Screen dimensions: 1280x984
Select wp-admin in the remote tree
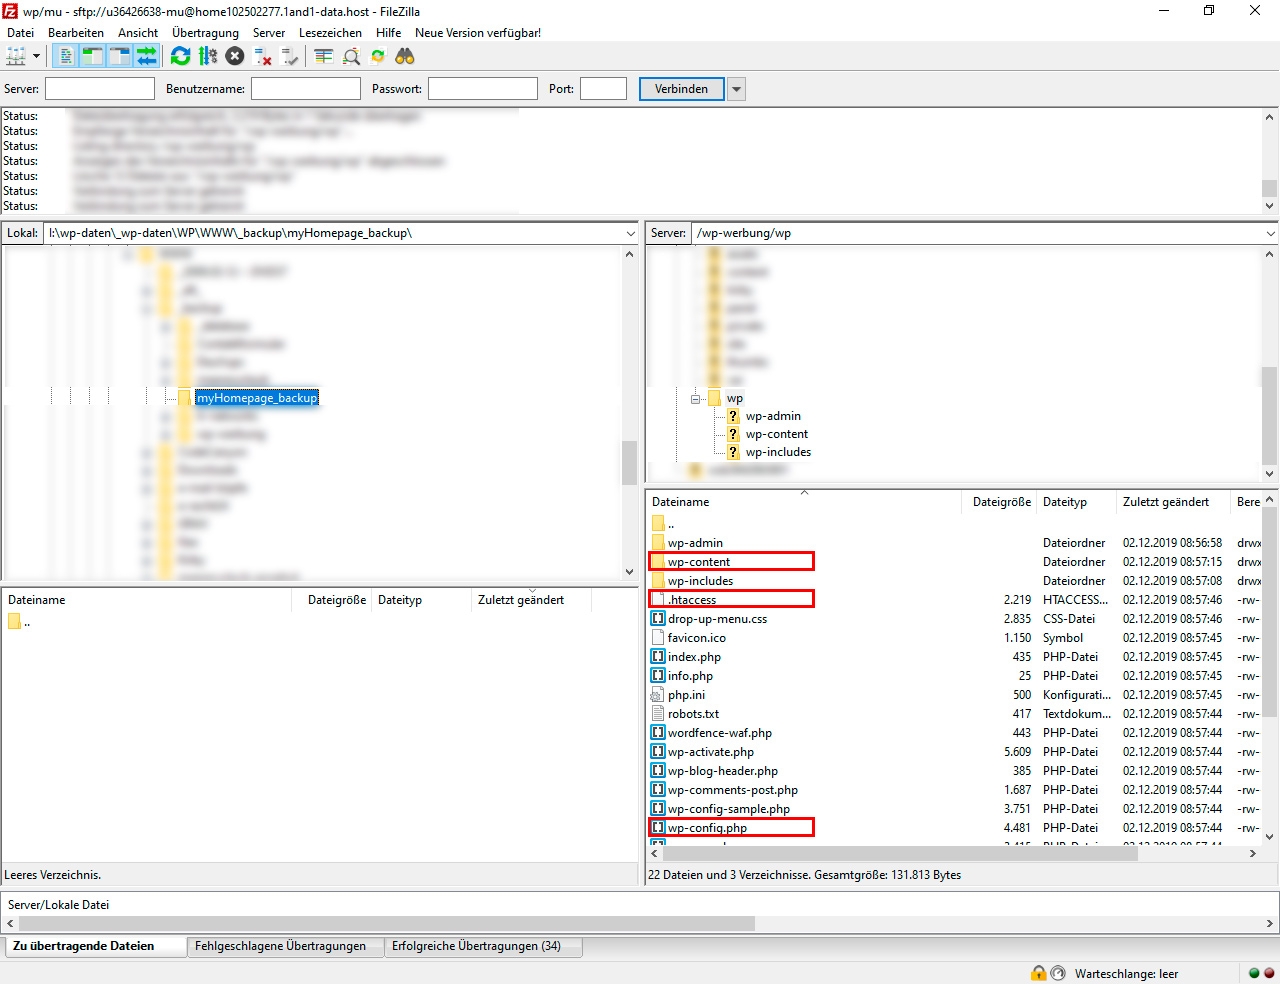coord(773,416)
